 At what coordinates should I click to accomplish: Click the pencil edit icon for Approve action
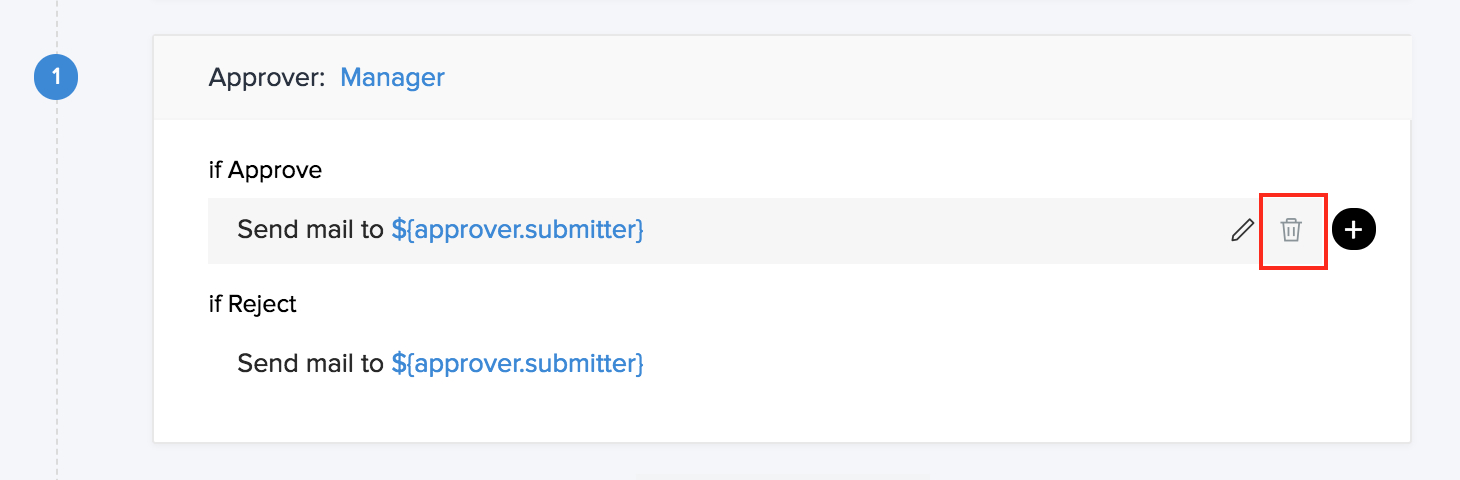pyautogui.click(x=1242, y=231)
